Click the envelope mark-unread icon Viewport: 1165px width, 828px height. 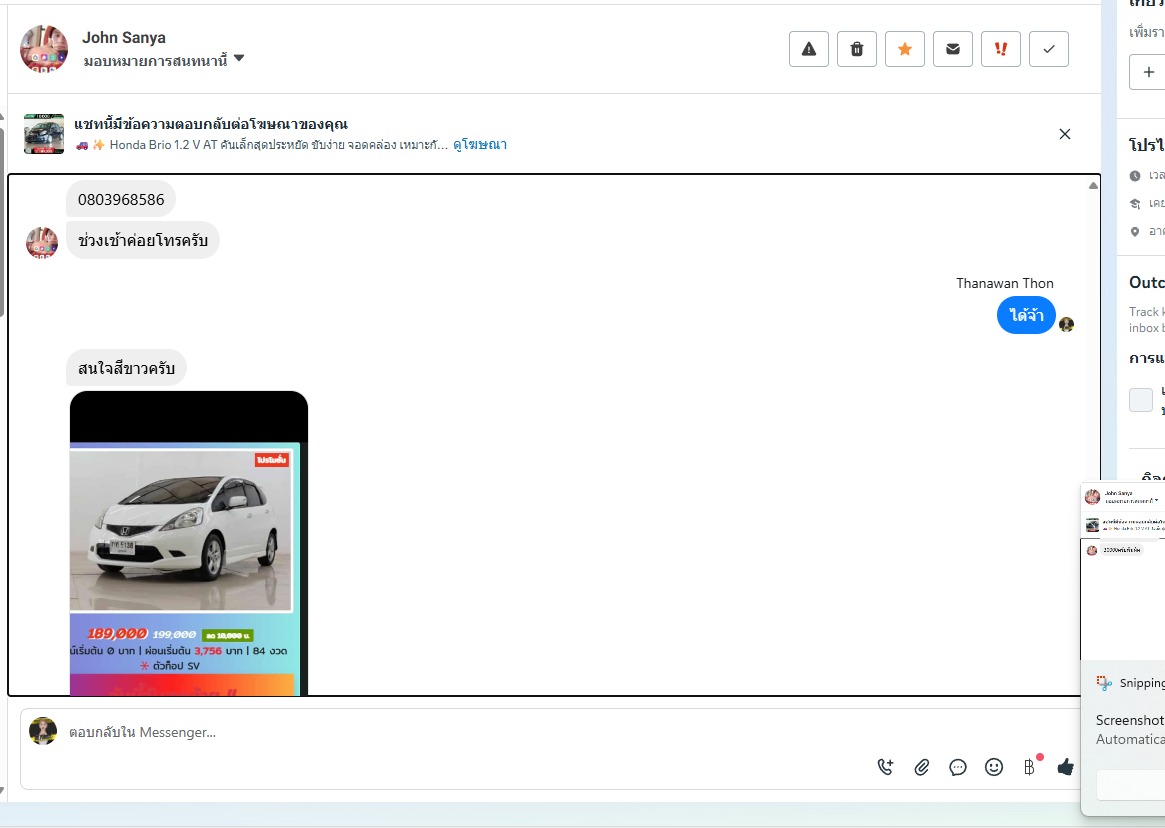[952, 49]
